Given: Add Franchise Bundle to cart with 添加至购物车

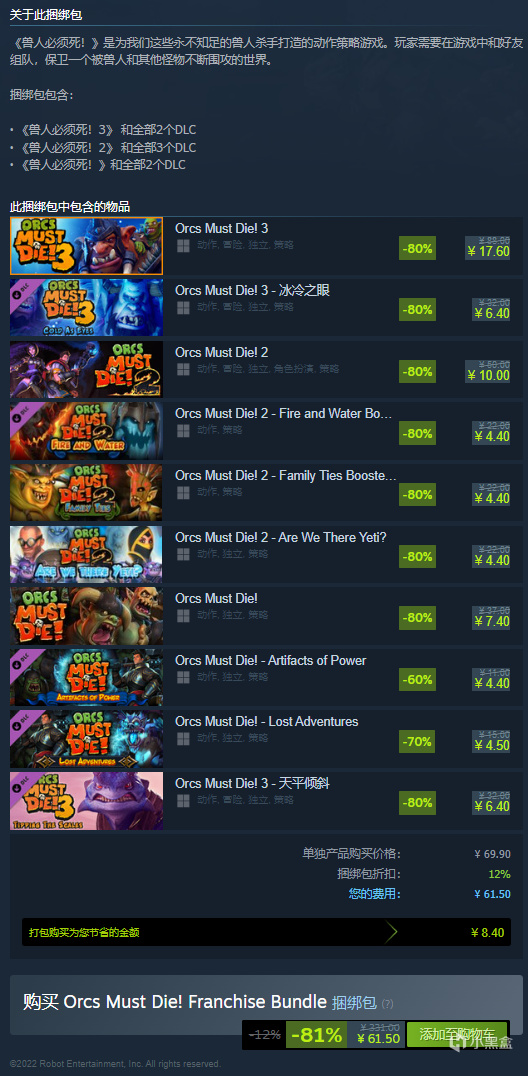Looking at the screenshot, I should tap(457, 1034).
